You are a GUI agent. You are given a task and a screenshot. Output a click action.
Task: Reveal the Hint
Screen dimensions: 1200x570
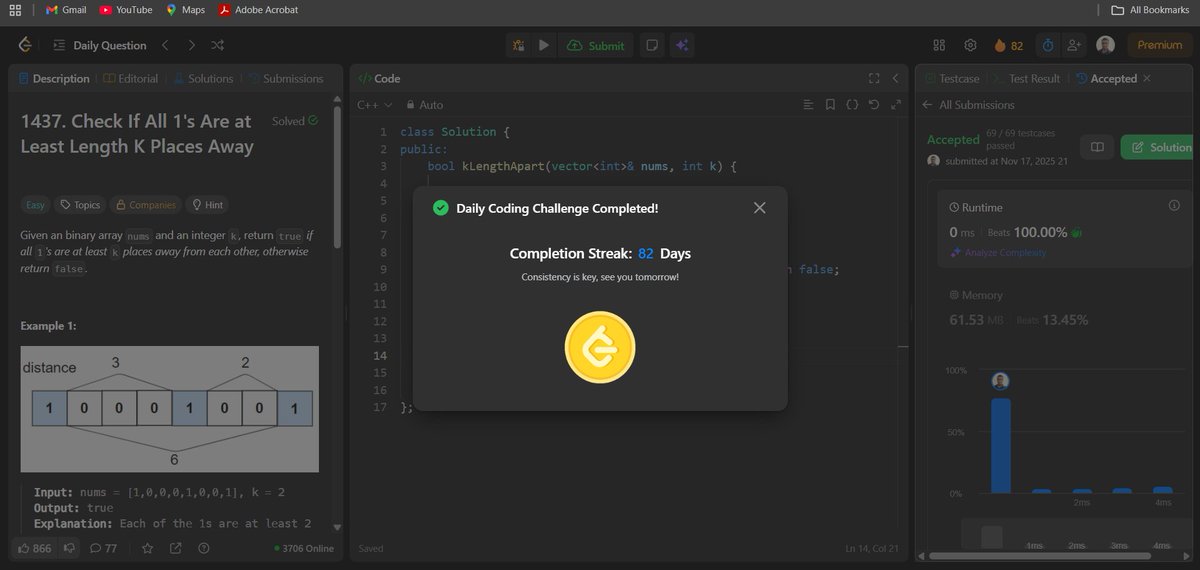coord(207,204)
